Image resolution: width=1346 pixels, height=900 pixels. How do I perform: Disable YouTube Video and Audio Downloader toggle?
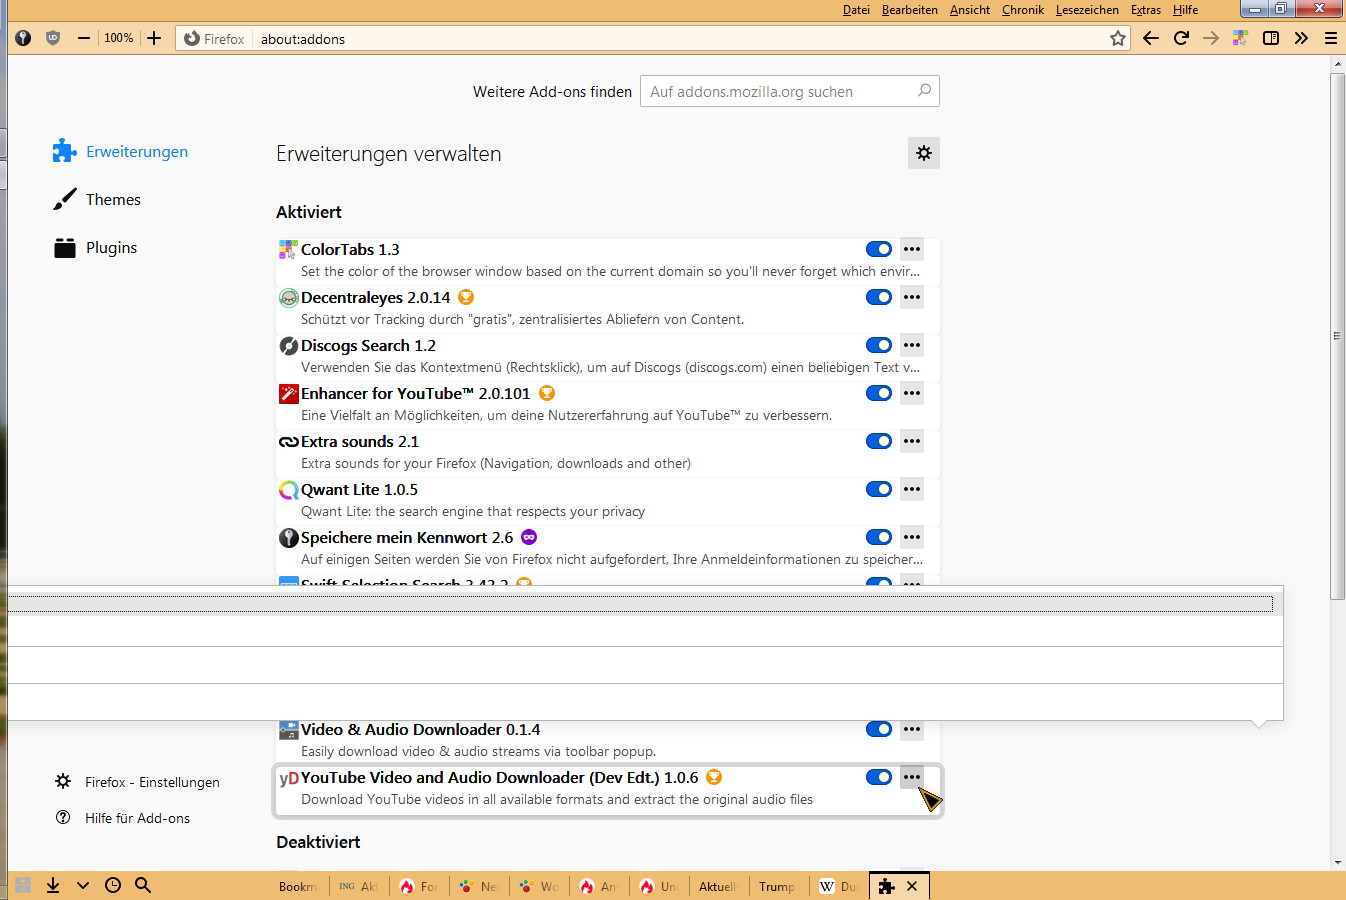879,777
